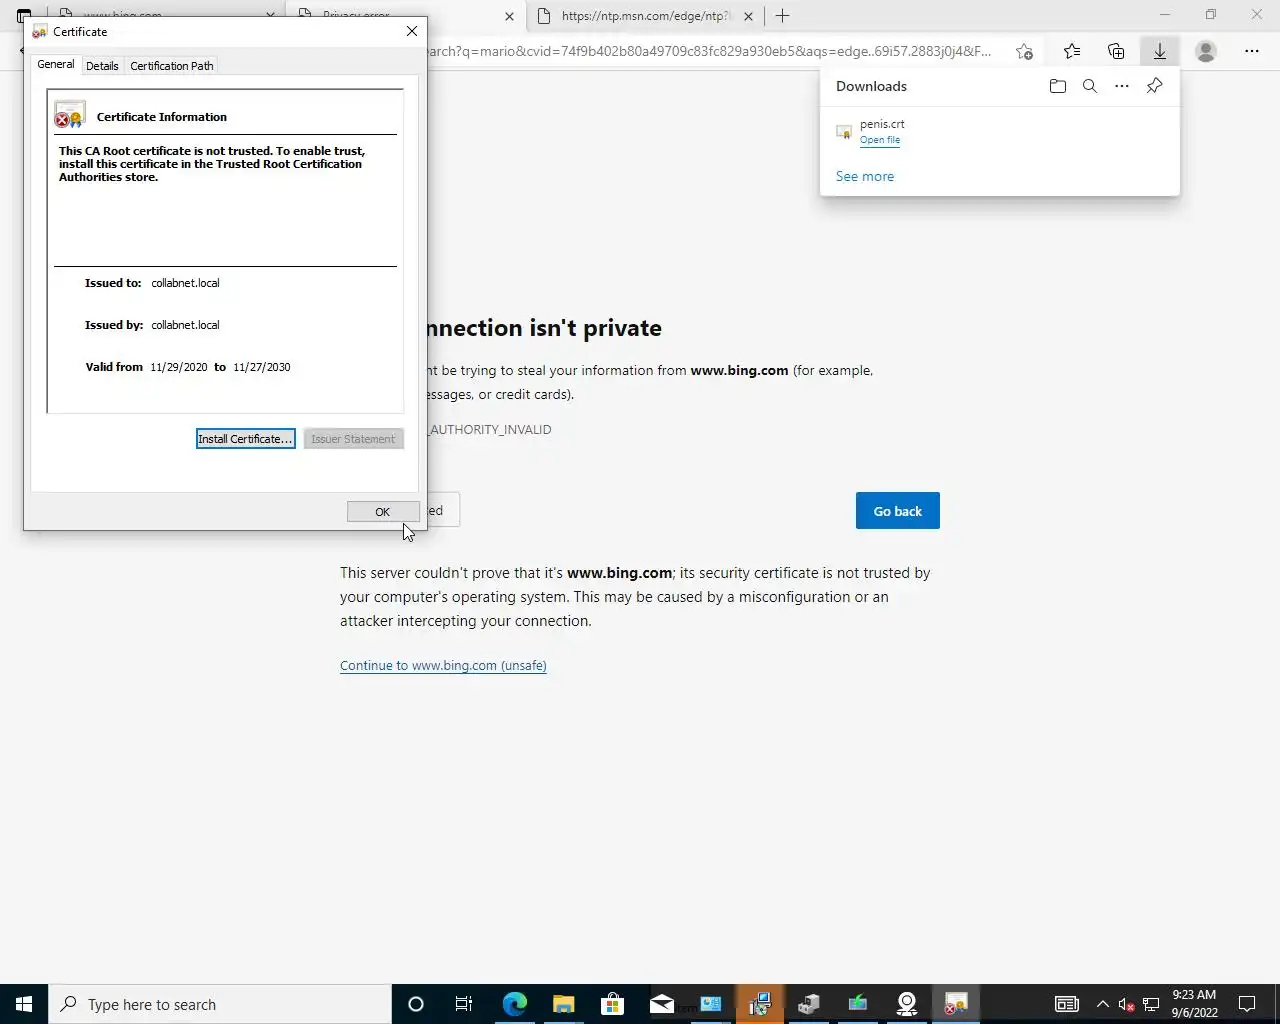Open the Certification Path tab
Viewport: 1280px width, 1024px height.
click(x=172, y=66)
